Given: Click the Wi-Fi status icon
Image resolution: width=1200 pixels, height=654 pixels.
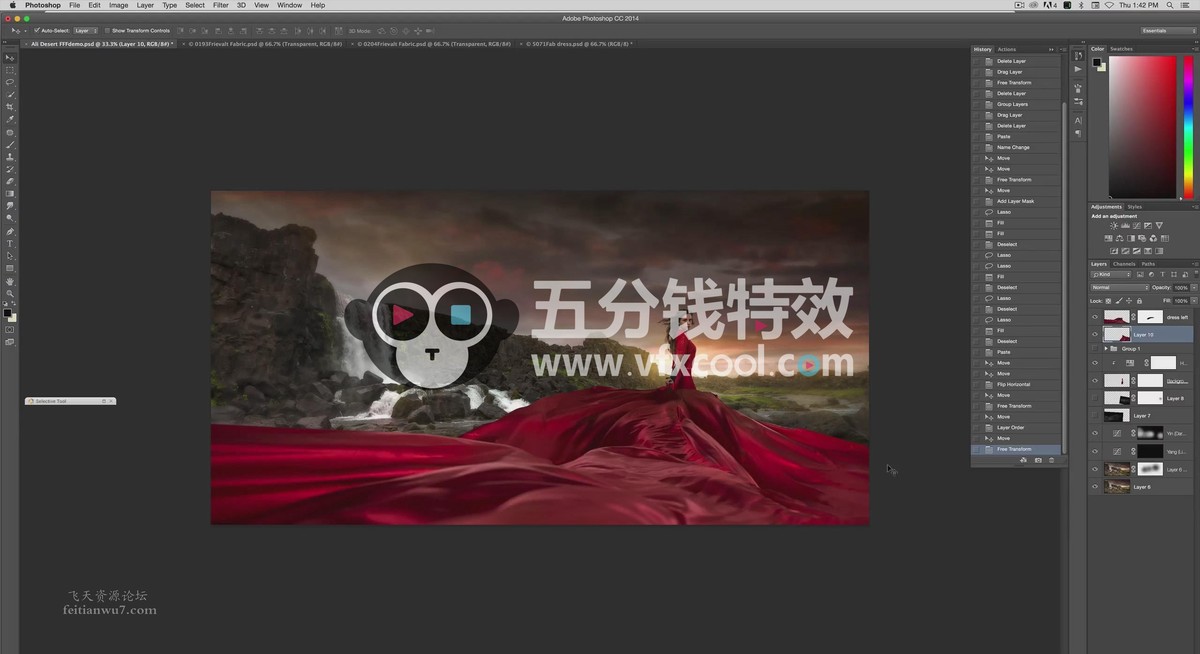Looking at the screenshot, I should tap(1107, 5).
